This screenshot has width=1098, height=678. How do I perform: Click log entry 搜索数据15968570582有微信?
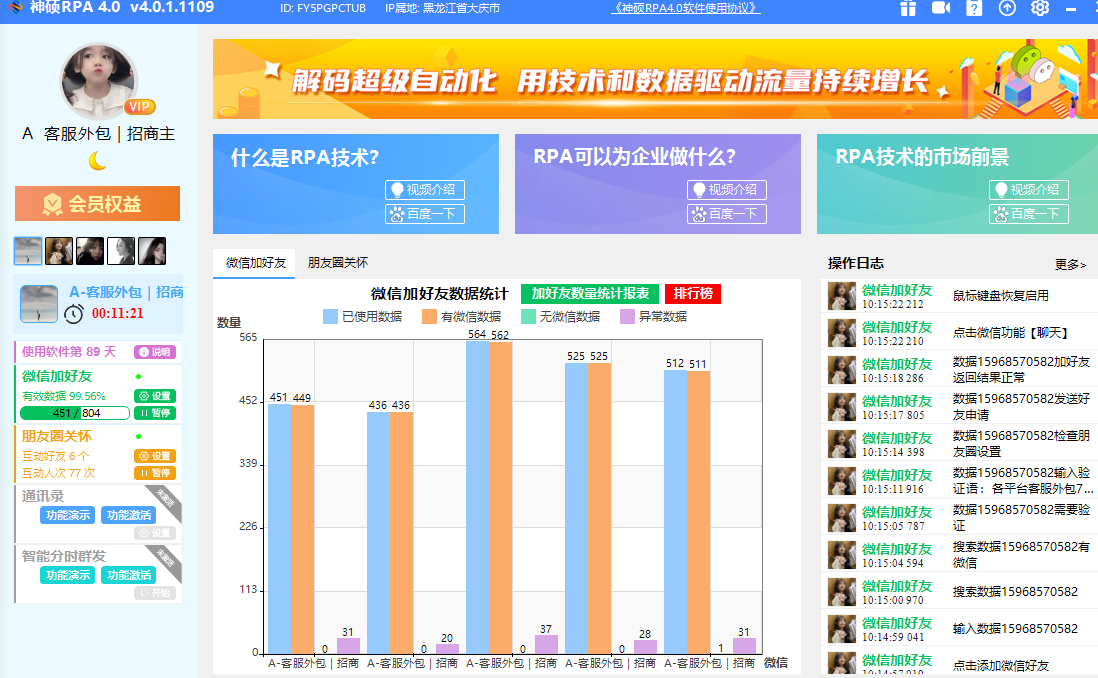(1022, 554)
